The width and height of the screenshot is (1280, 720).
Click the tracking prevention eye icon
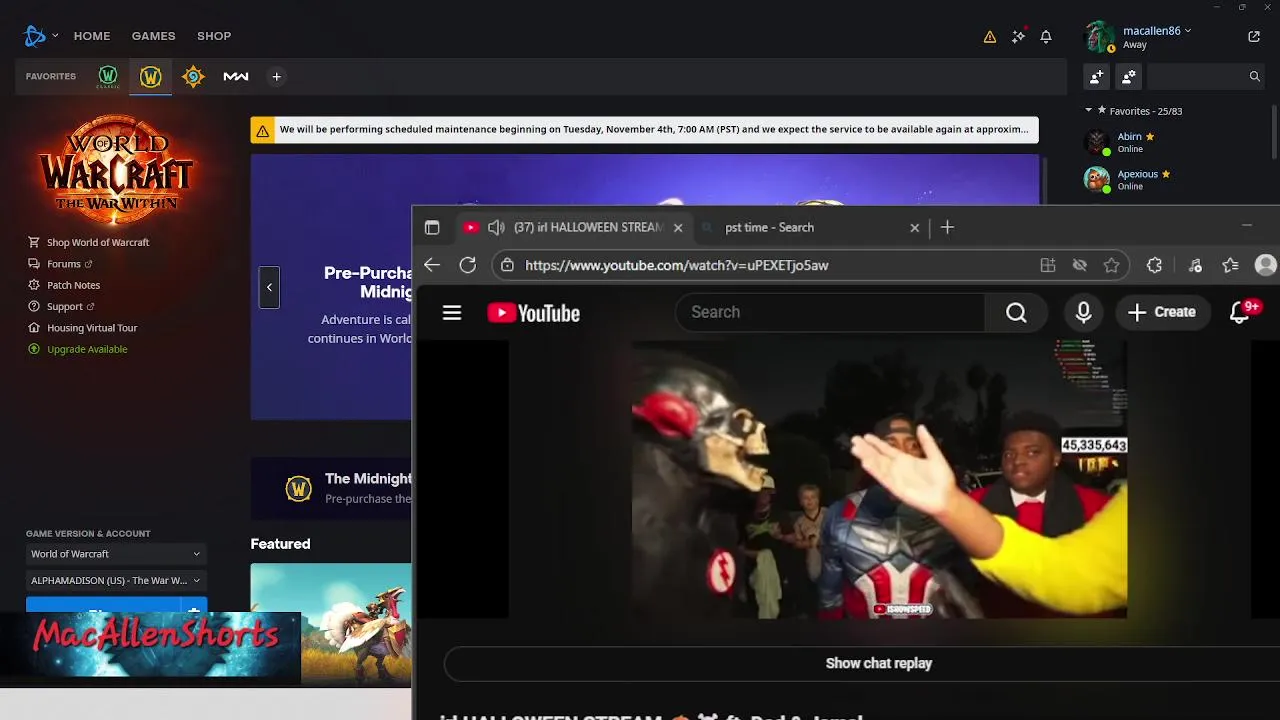tap(1080, 265)
